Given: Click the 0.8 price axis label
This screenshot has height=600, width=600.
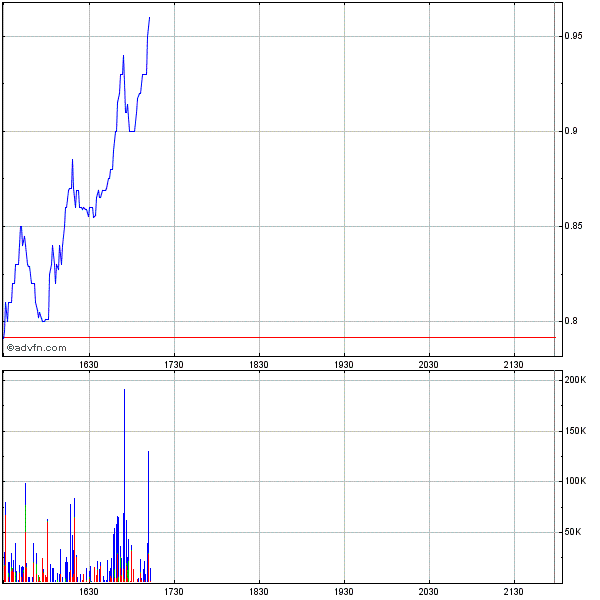Looking at the screenshot, I should click(571, 321).
